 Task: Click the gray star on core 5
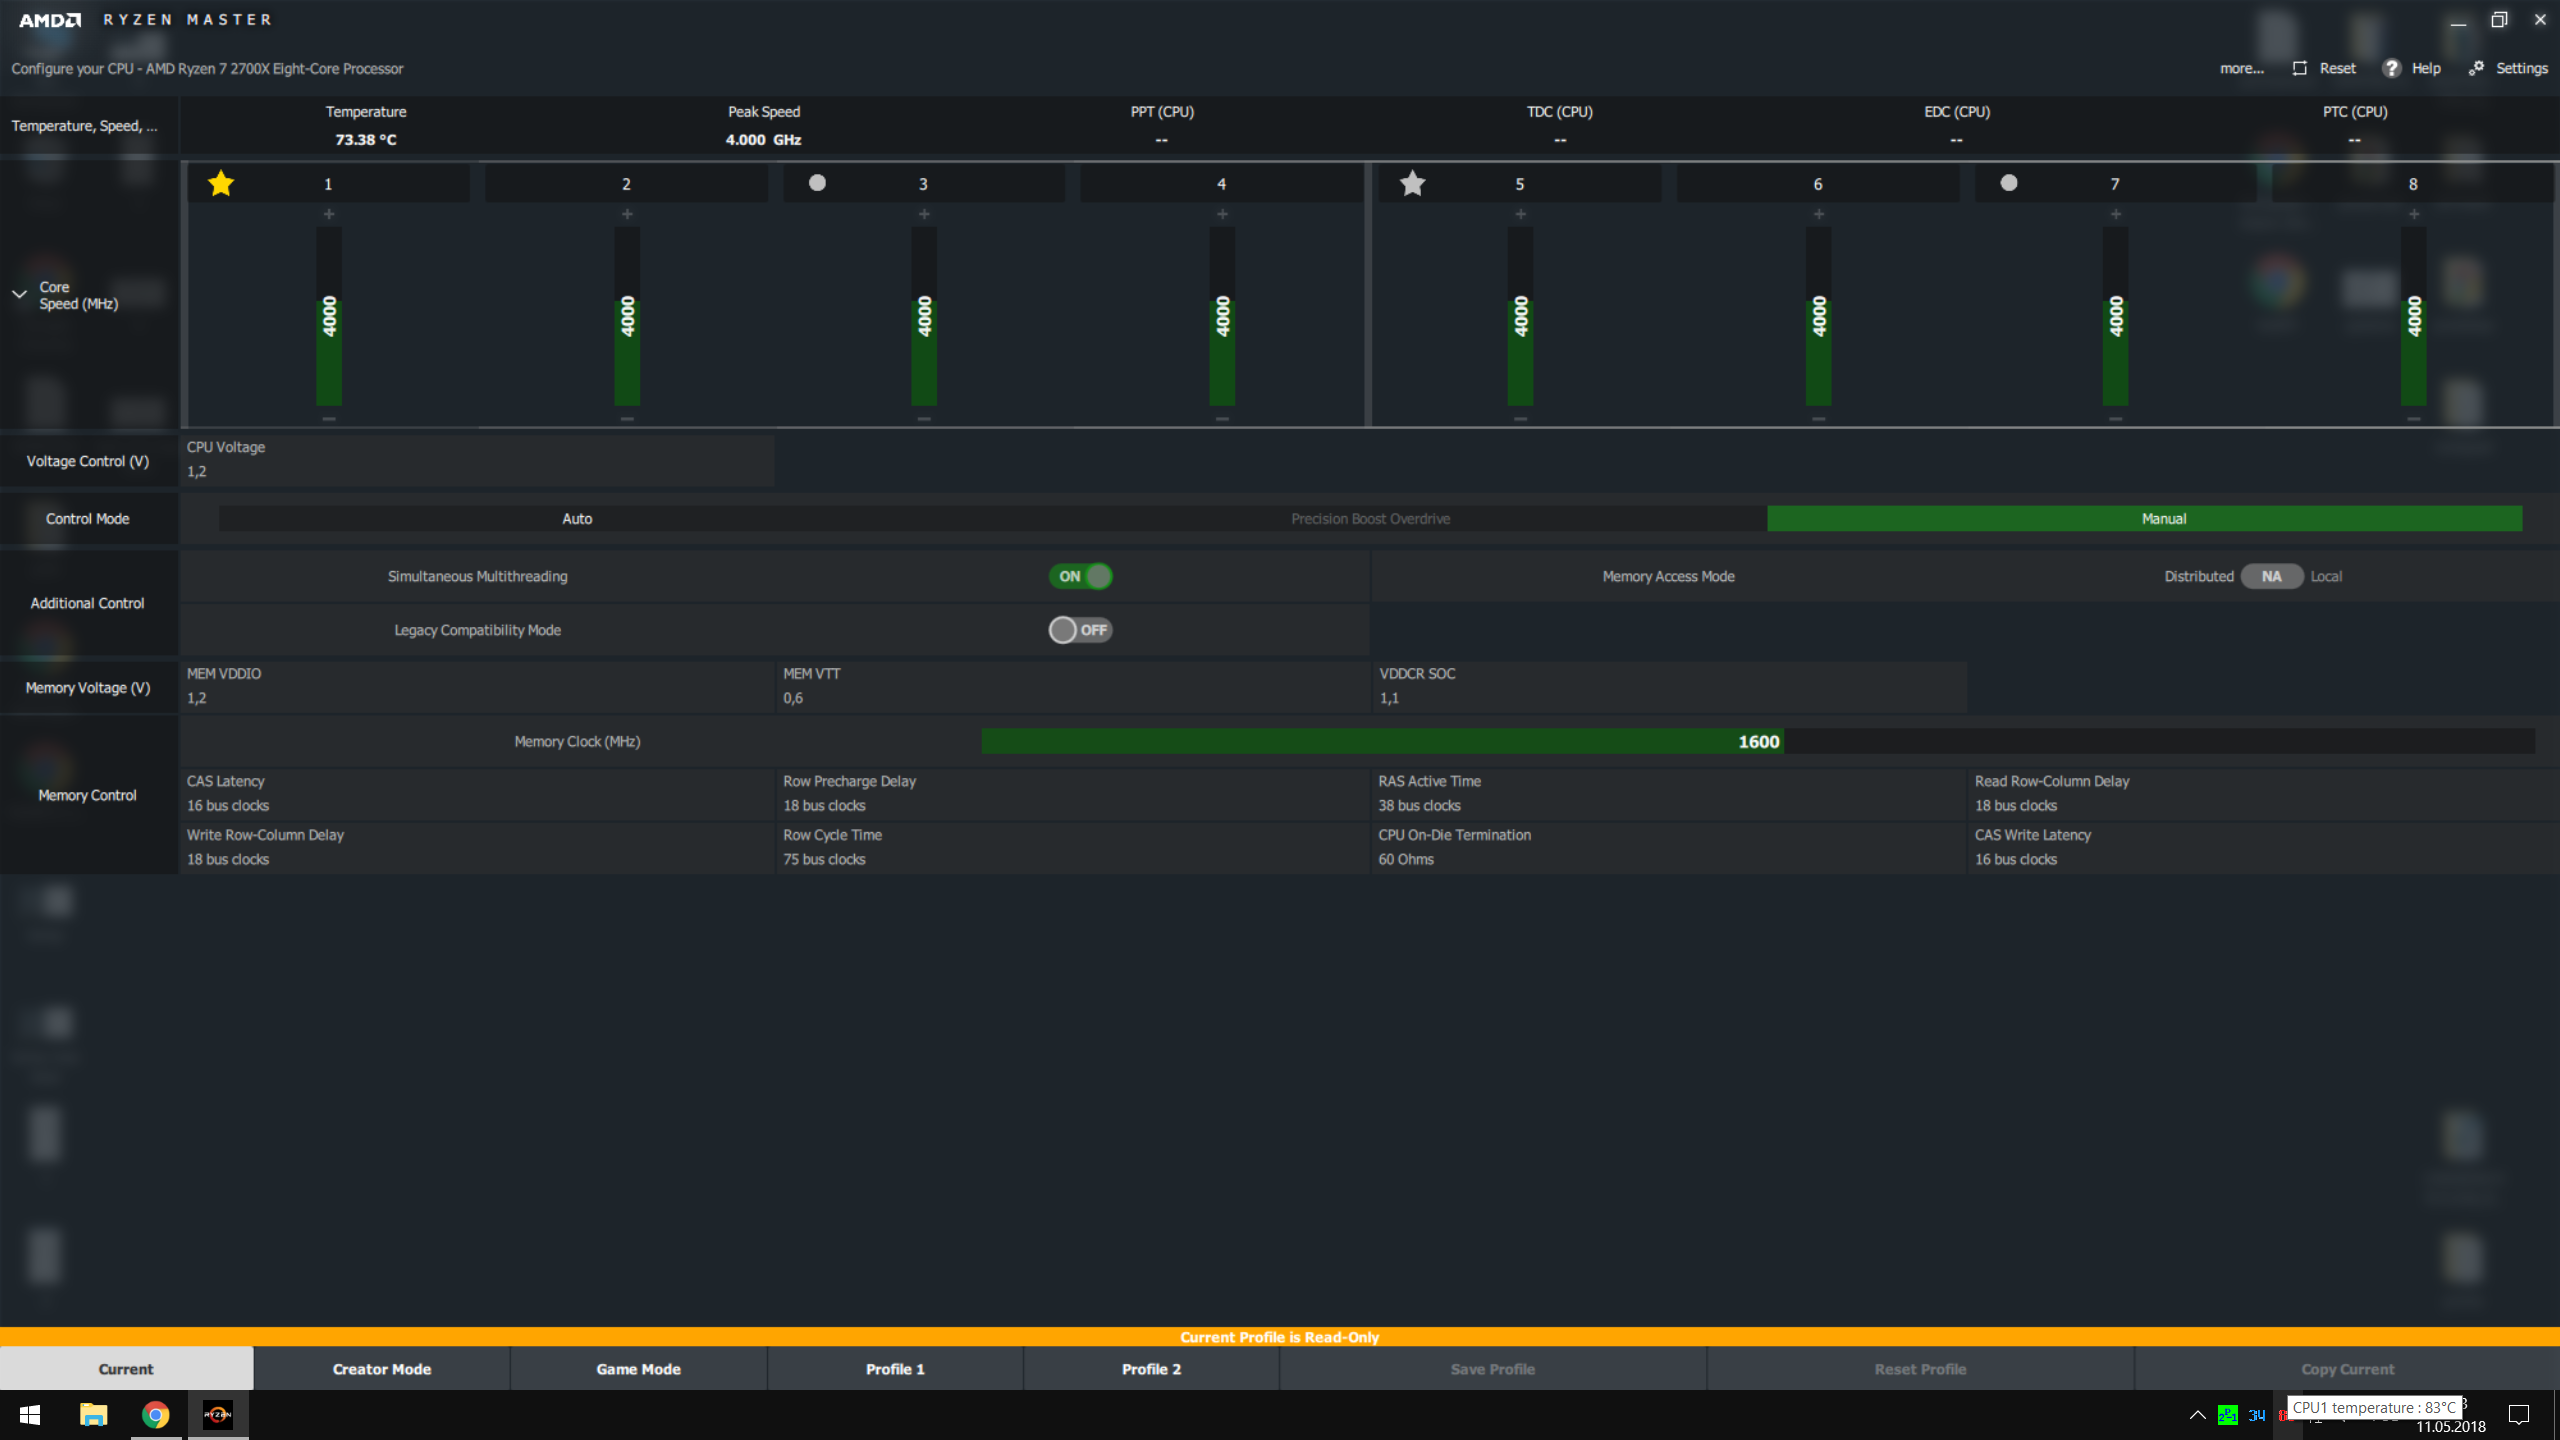coord(1412,183)
